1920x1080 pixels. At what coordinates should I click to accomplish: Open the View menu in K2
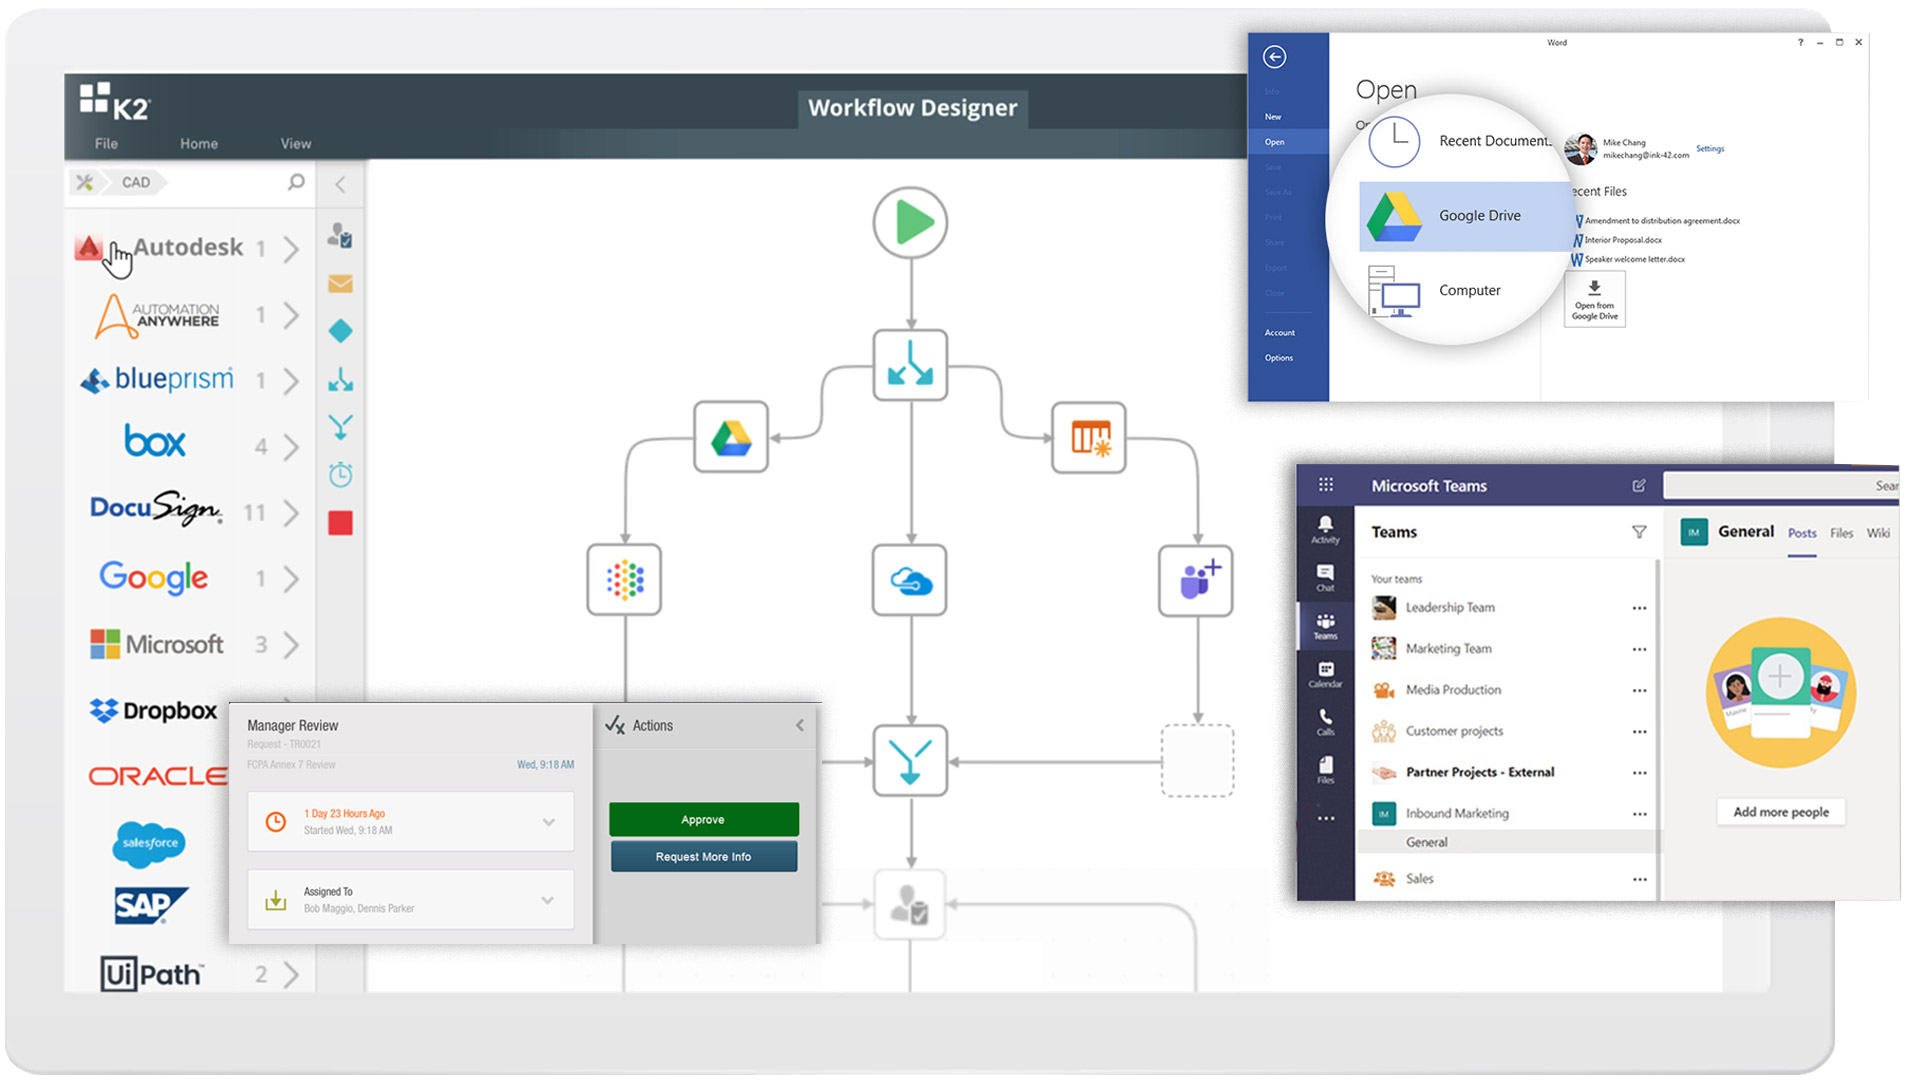296,143
